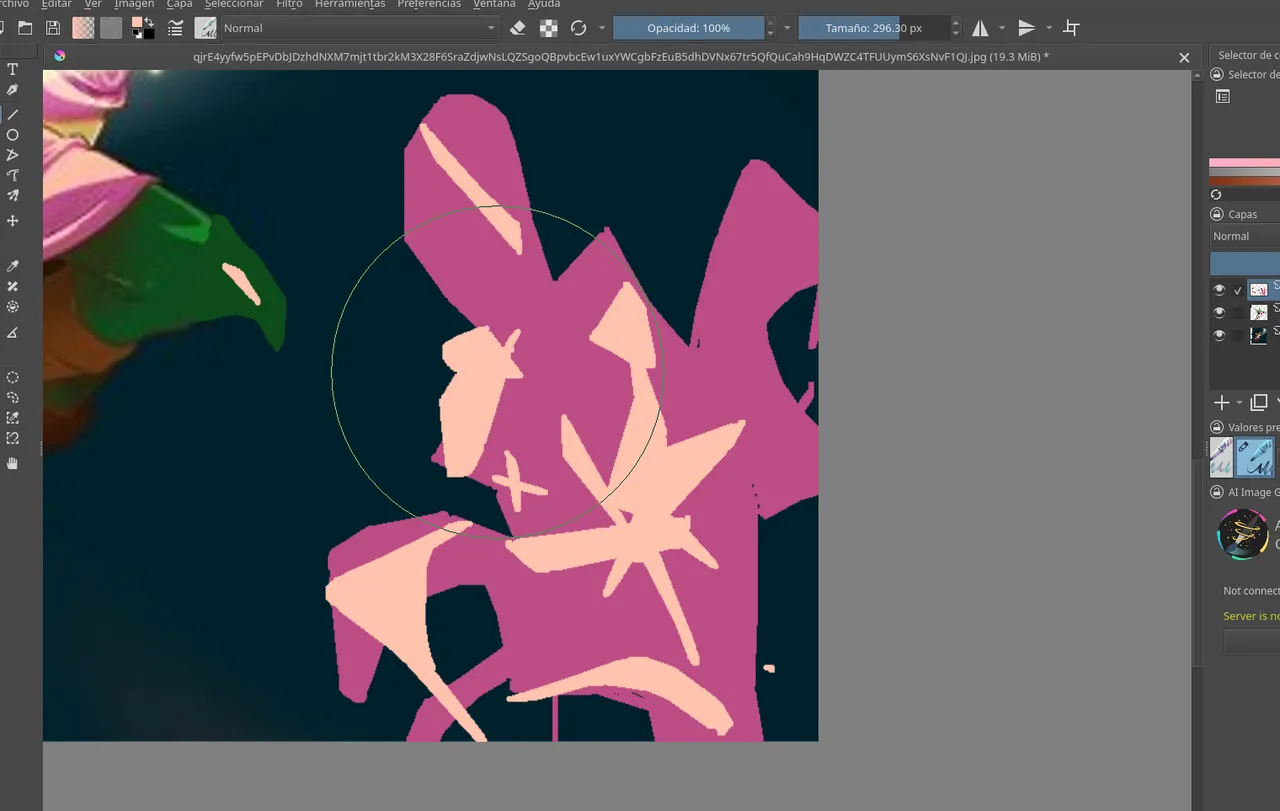1280x811 pixels.
Task: Open brush blending mode dropdown Normal
Action: click(x=359, y=28)
